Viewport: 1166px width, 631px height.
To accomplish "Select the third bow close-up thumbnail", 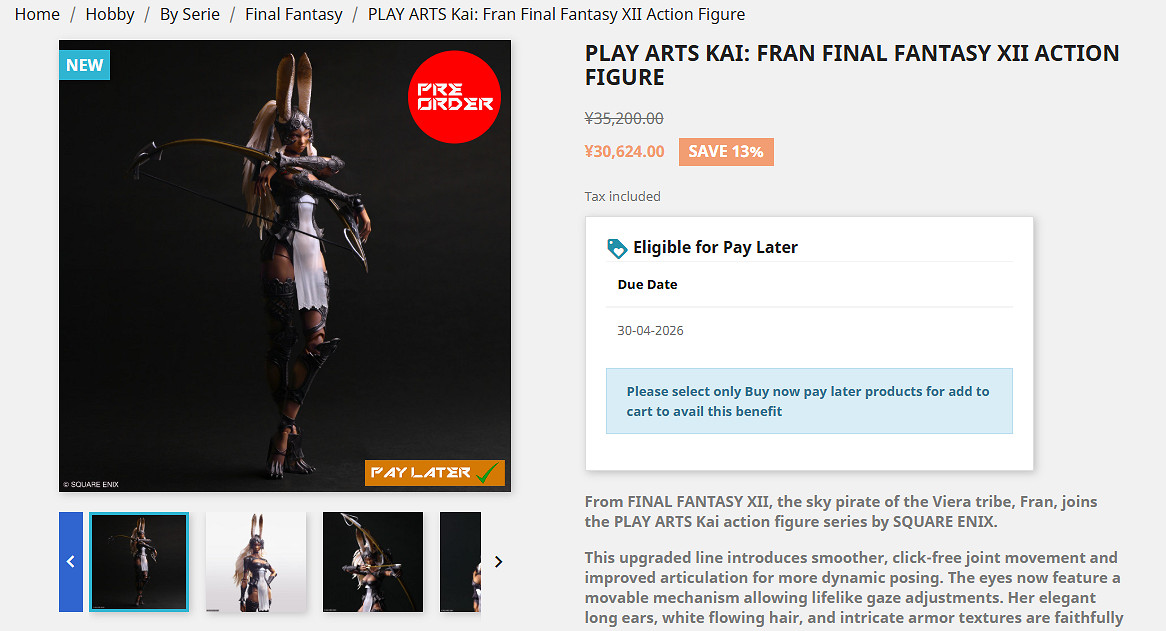I will [373, 562].
